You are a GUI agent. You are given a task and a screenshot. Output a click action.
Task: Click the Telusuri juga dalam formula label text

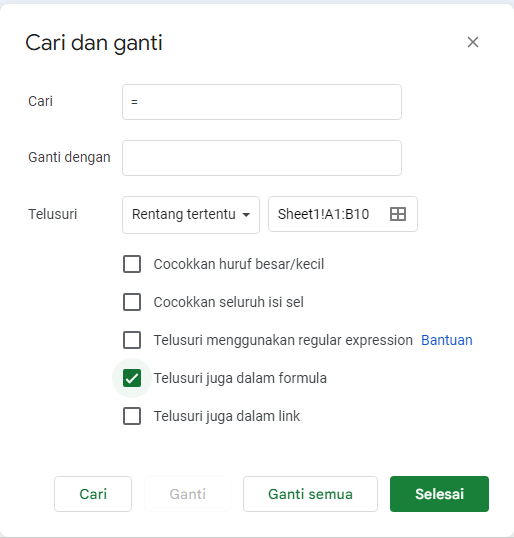coord(240,378)
